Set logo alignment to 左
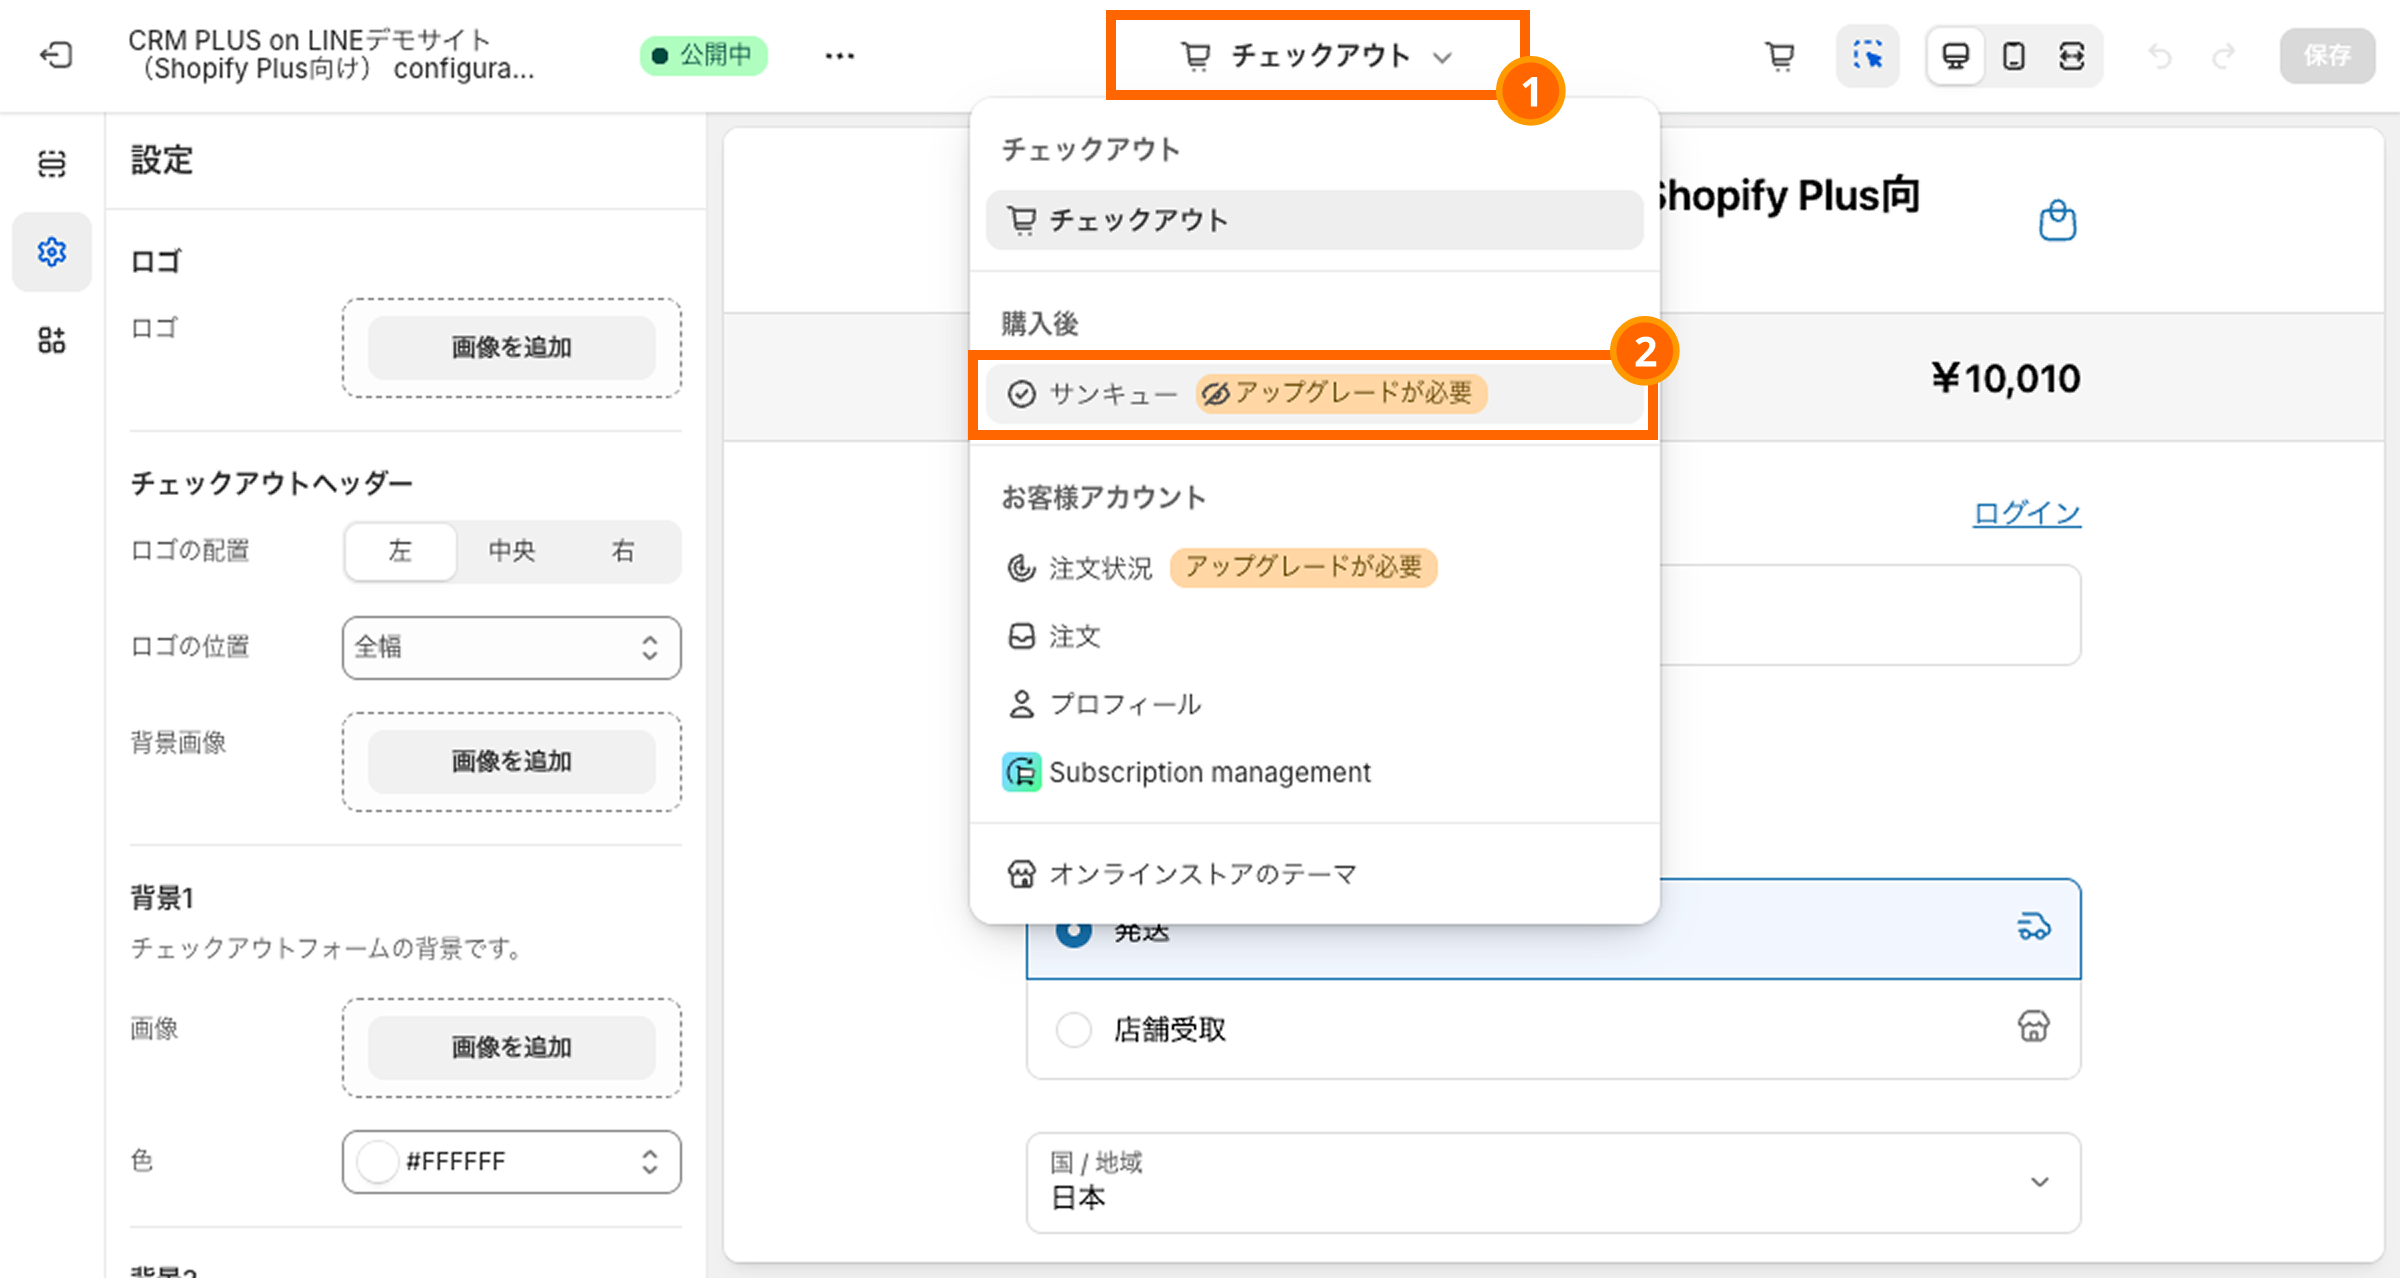 [400, 551]
